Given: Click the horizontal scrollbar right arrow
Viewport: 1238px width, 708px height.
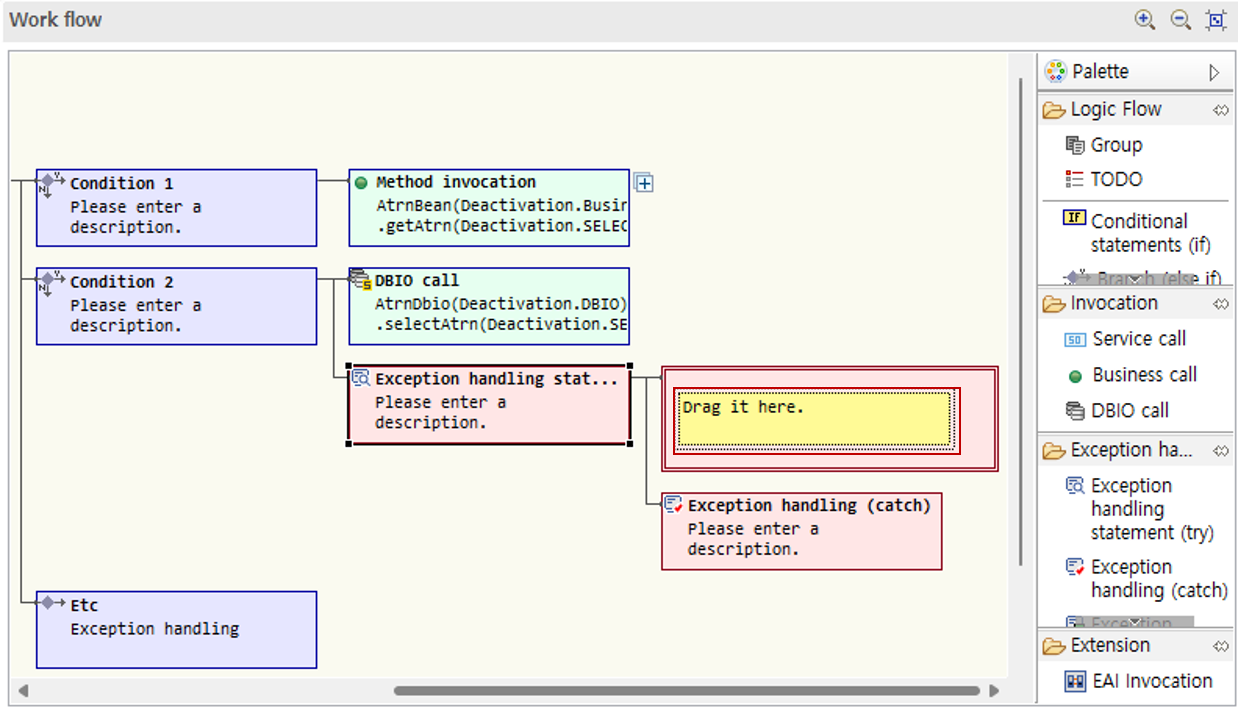Looking at the screenshot, I should [x=994, y=690].
